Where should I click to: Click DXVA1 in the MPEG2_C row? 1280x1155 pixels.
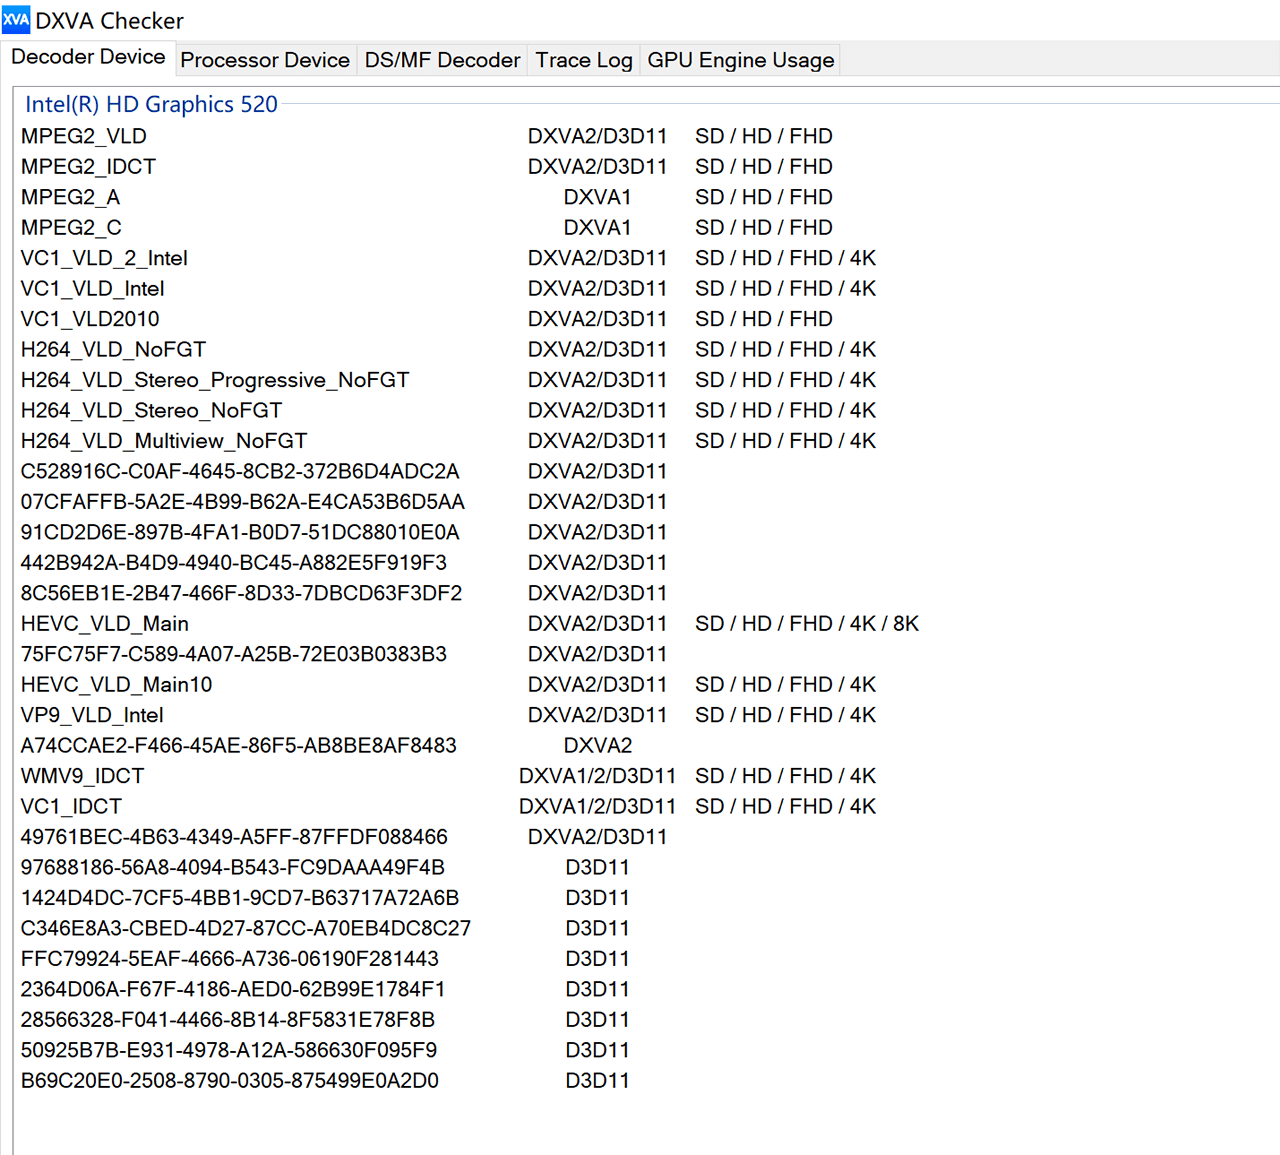pyautogui.click(x=597, y=227)
